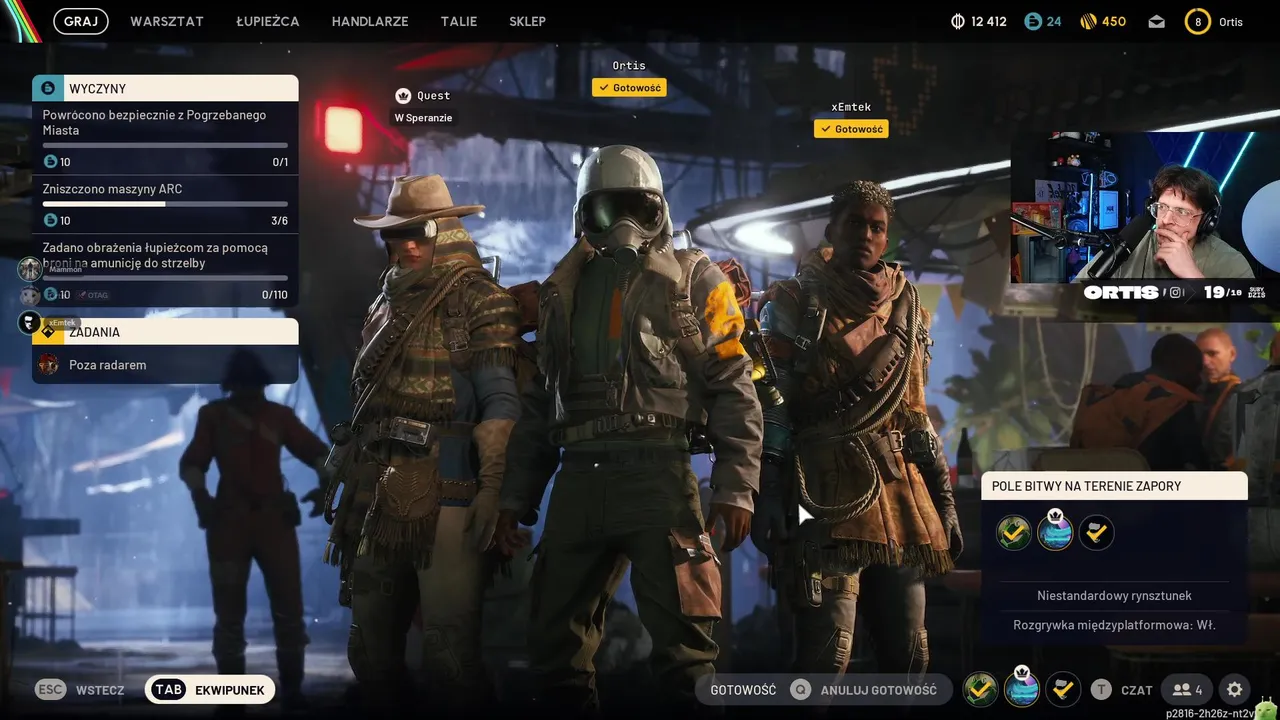Click the 3/6 progress counter
This screenshot has height=720, width=1280.
coord(279,221)
